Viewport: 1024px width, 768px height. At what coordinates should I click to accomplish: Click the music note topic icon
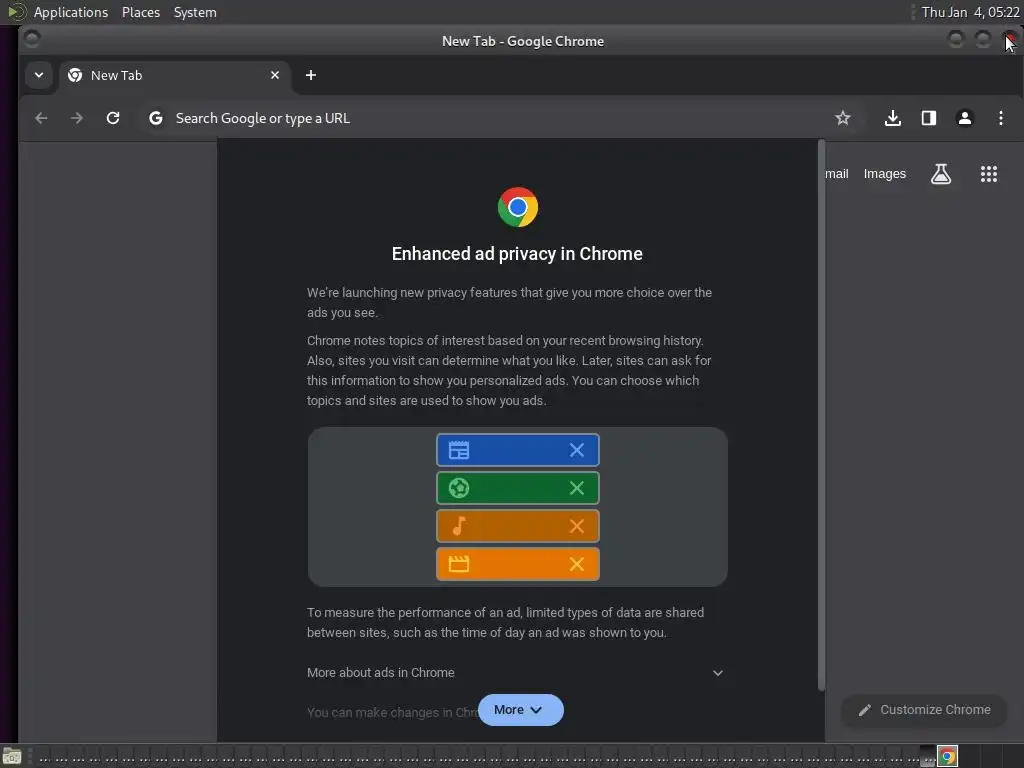pyautogui.click(x=459, y=526)
